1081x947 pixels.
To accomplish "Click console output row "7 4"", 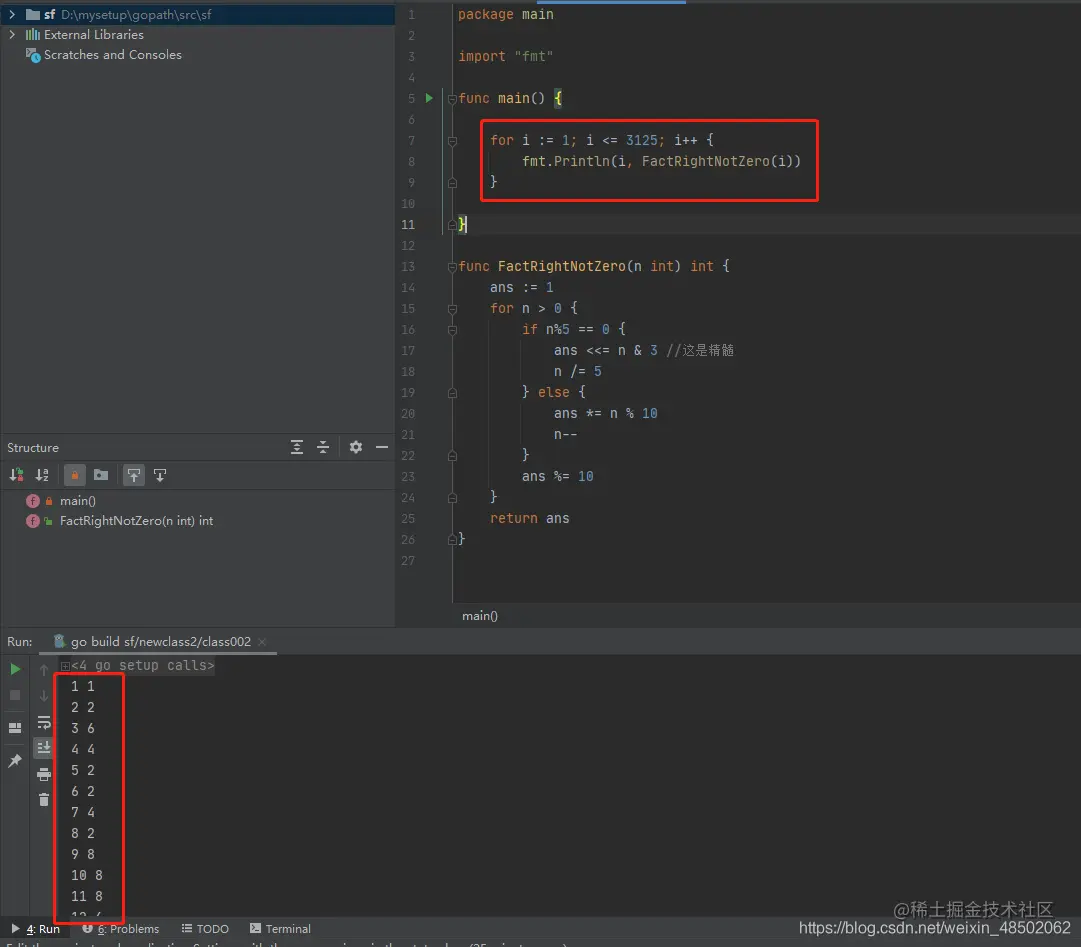I will (x=83, y=813).
